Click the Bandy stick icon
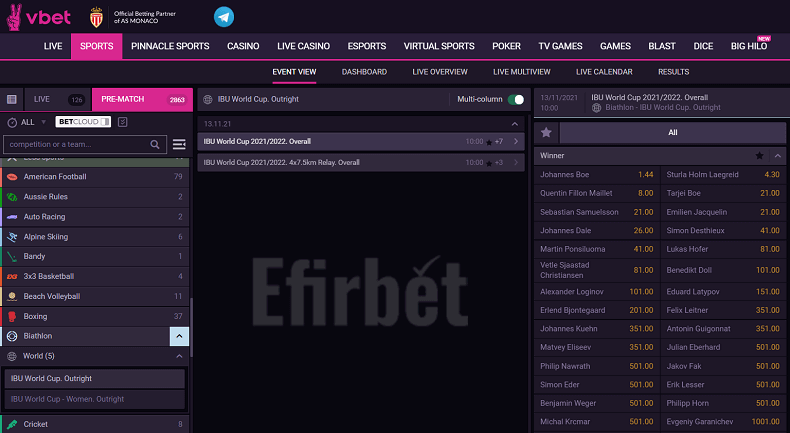 12,257
